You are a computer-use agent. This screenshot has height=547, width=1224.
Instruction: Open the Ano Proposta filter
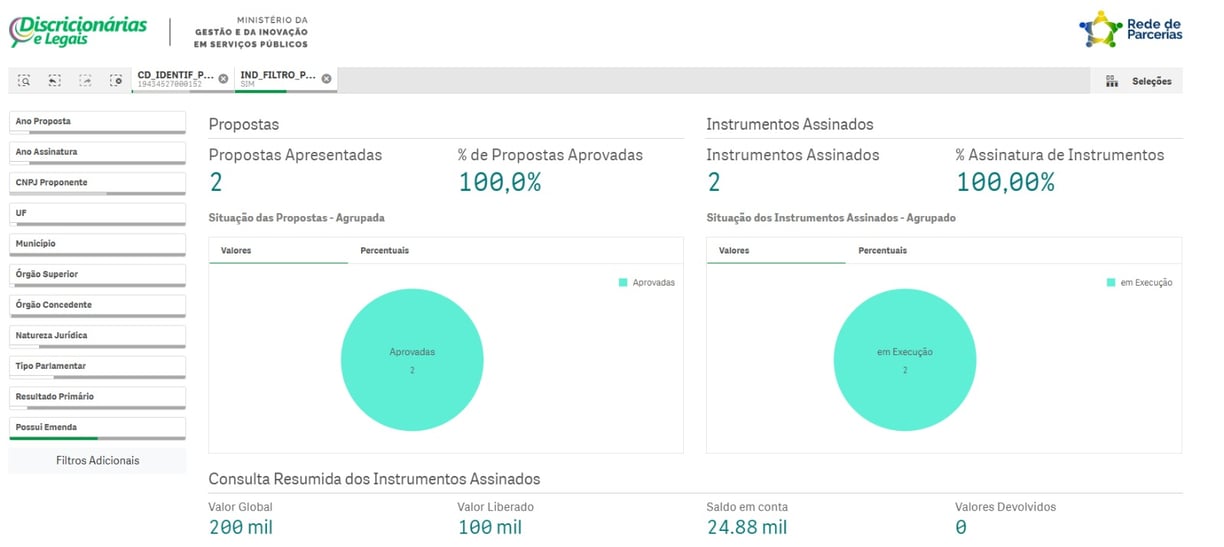click(97, 122)
